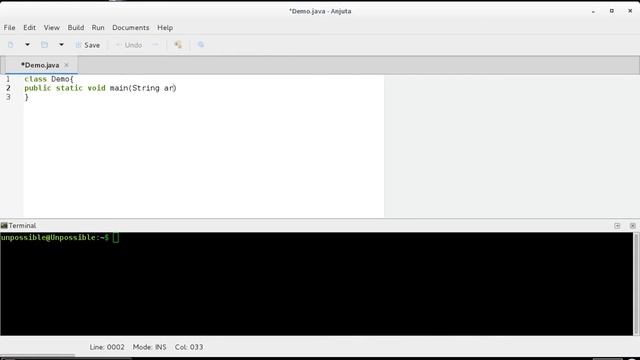Click 'Mode: INS' in status bar
The image size is (640, 360).
[x=149, y=347]
